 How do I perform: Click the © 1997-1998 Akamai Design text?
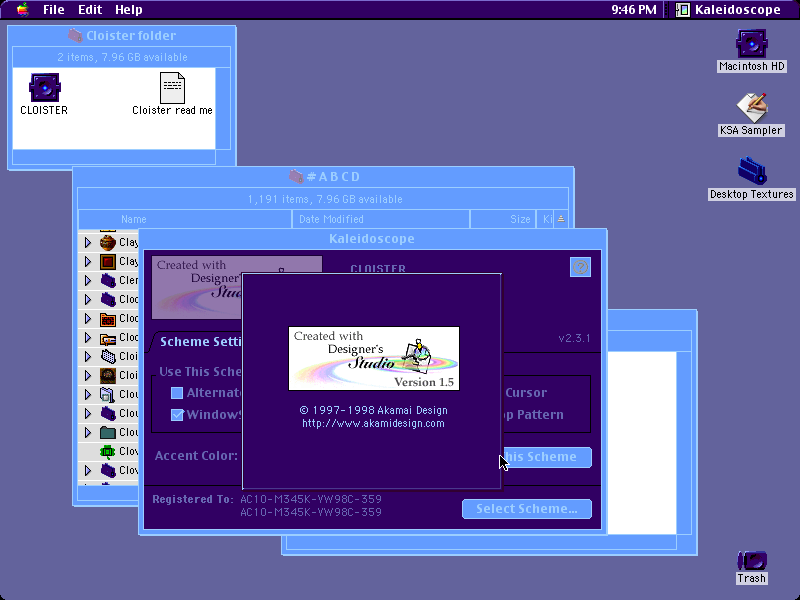(373, 410)
